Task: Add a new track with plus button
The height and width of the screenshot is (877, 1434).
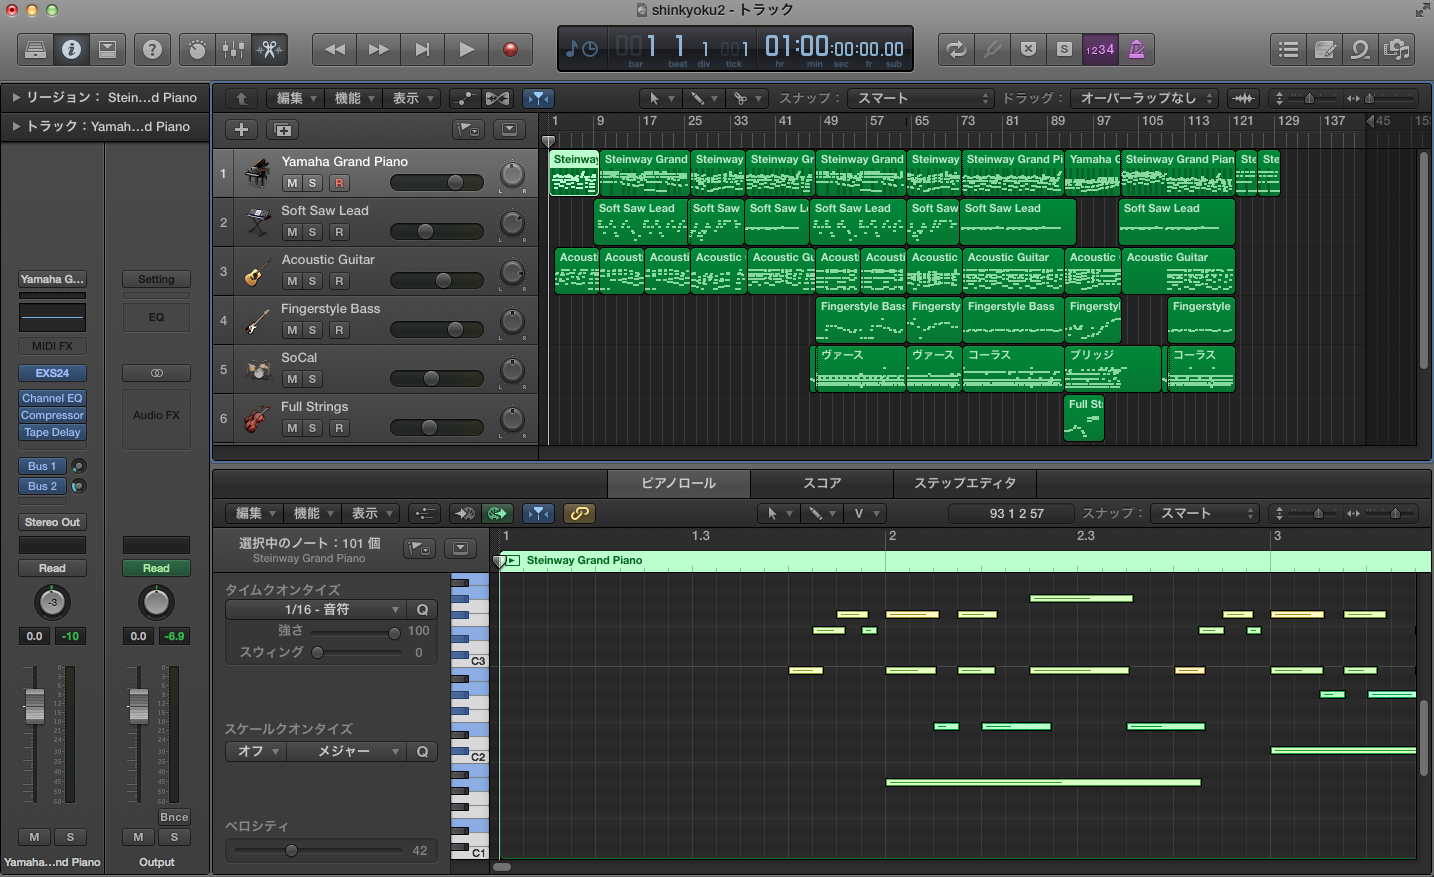Action: [x=241, y=129]
